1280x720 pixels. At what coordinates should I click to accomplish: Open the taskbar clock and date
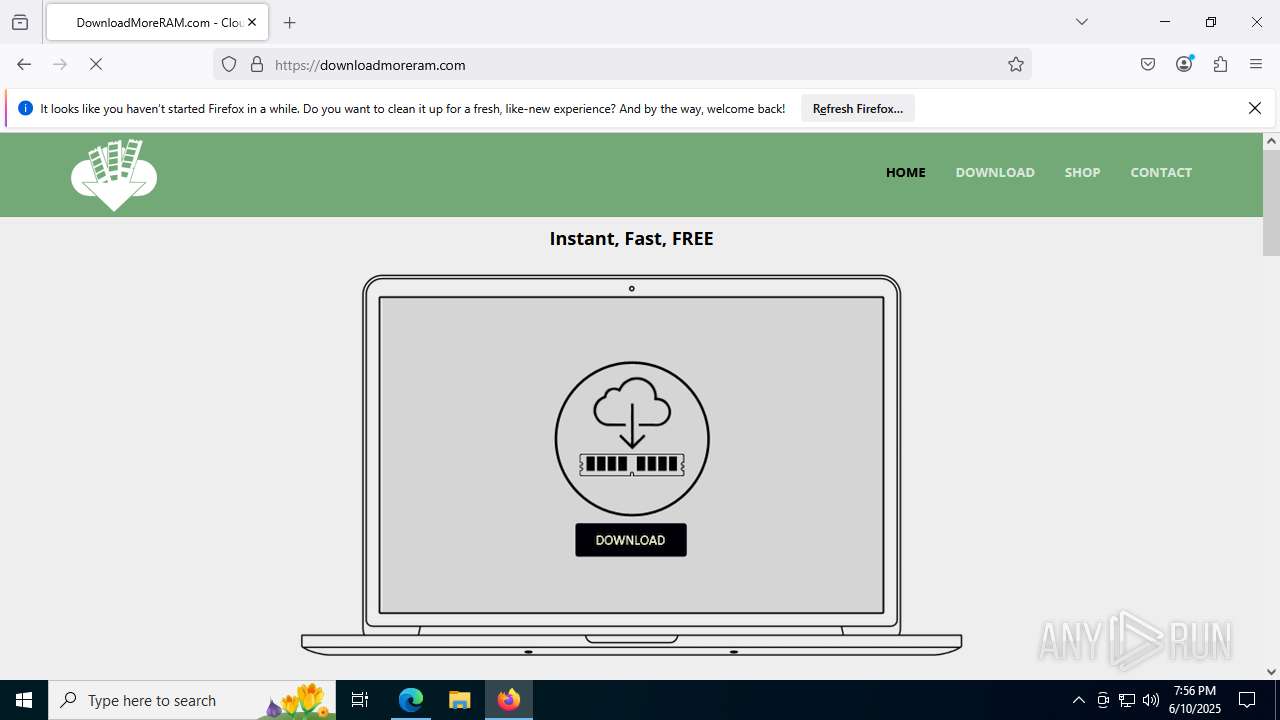pos(1195,700)
